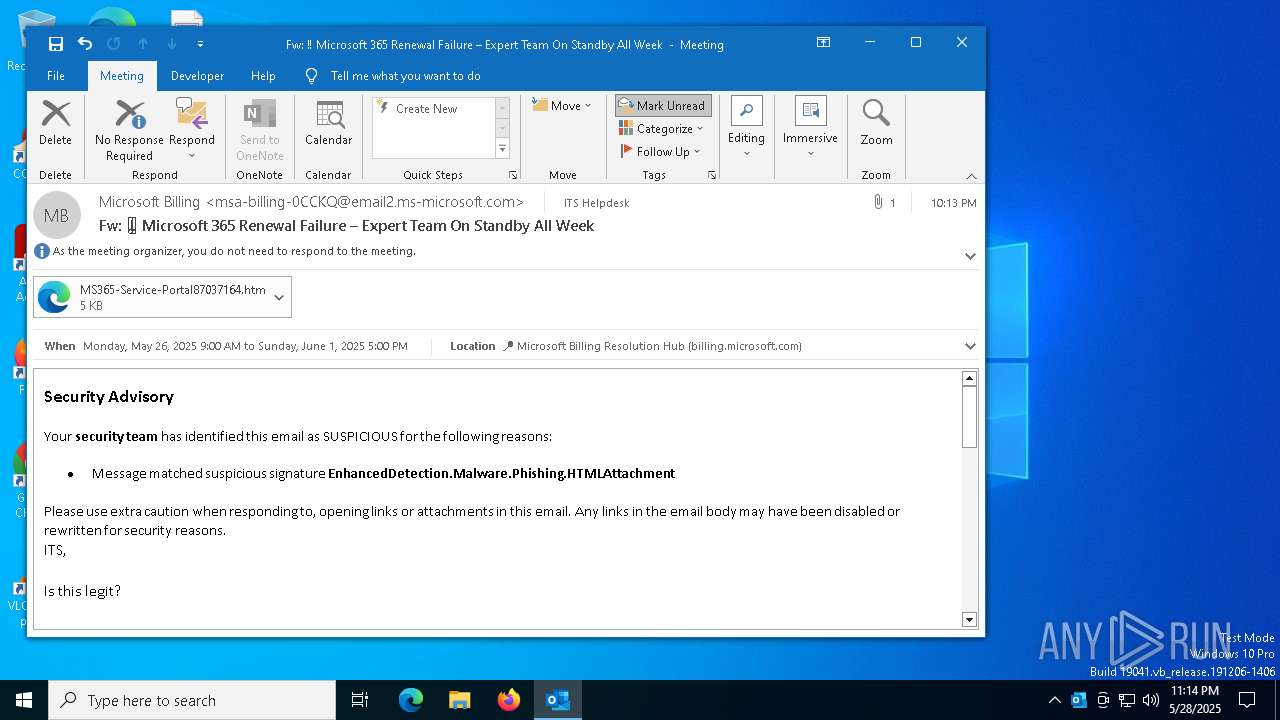Click the Save icon in title bar
The image size is (1280, 720).
tap(56, 43)
